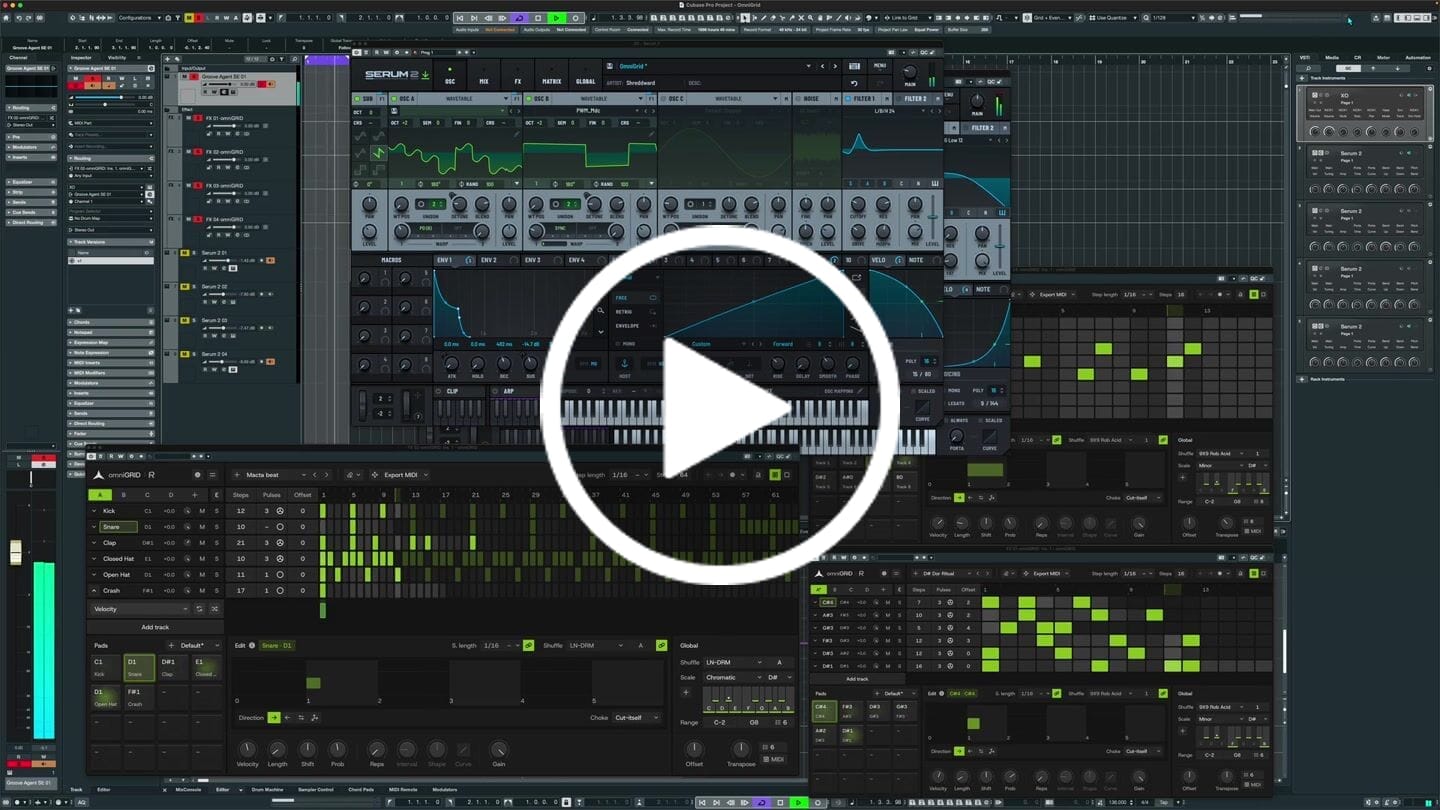
Task: Click the channel fader in the left mixer strip
Action: tap(15, 552)
